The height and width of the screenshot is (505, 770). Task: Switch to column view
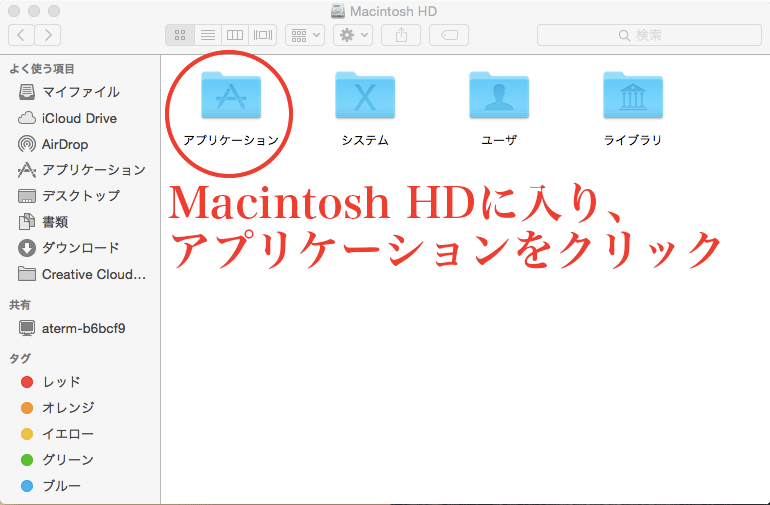coord(235,35)
